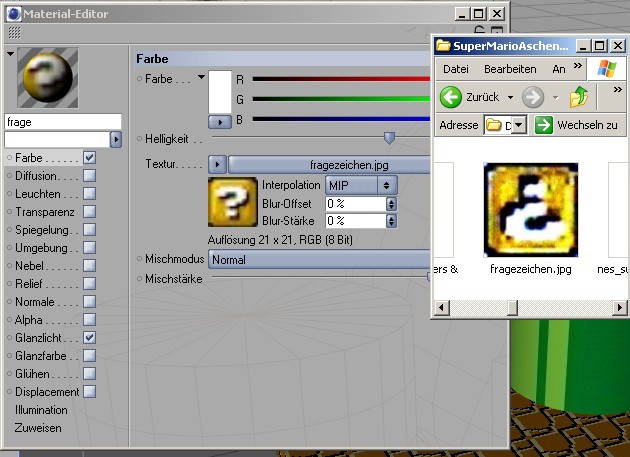Open the Bearbeiten menu in Explorer

coord(509,69)
